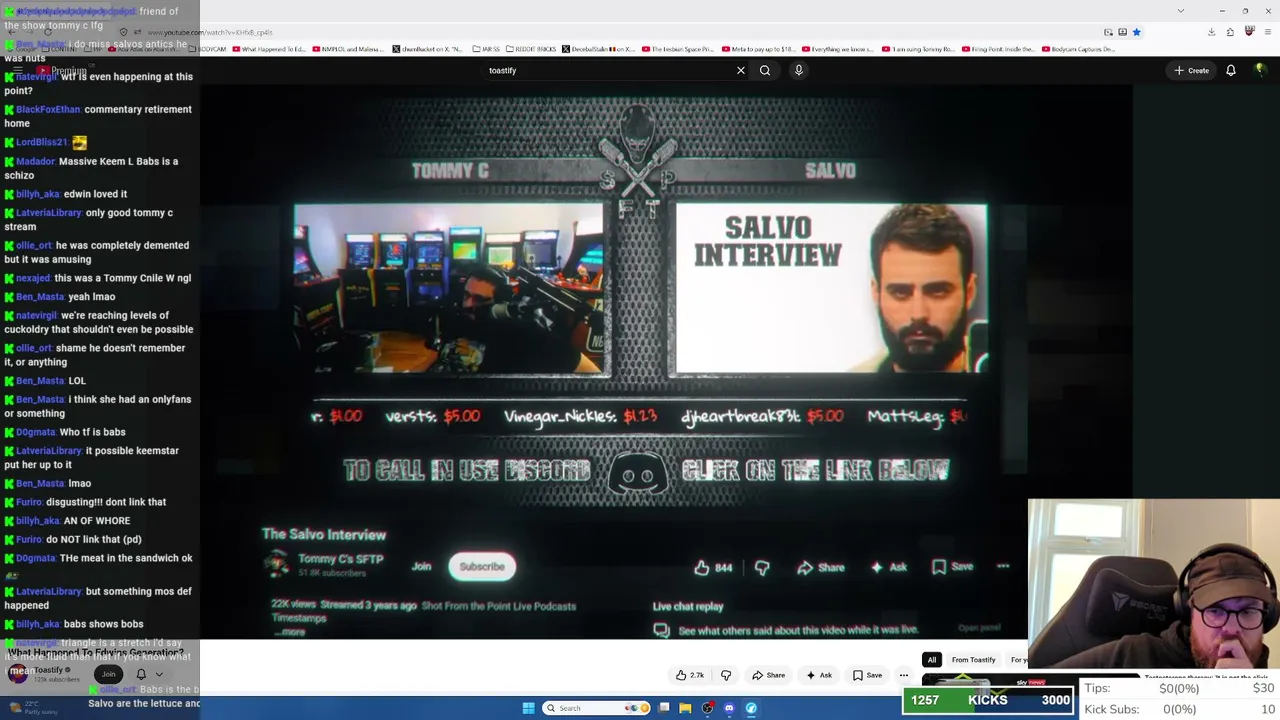Open the 'Bodycam Captures De...' bookmark
1280x720 pixels.
click(1078, 49)
